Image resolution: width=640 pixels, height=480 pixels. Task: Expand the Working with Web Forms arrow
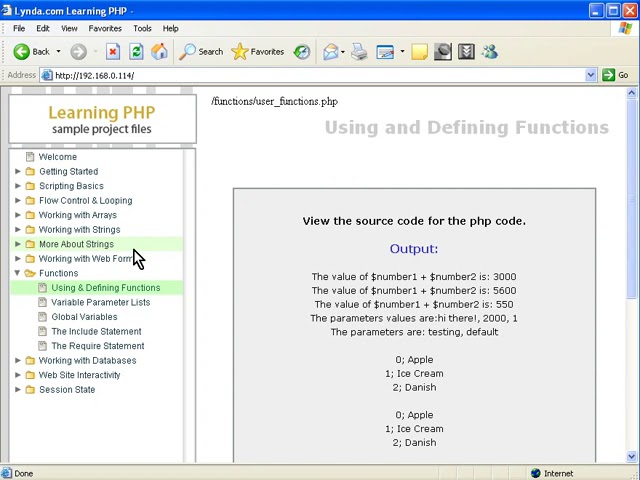coord(18,258)
